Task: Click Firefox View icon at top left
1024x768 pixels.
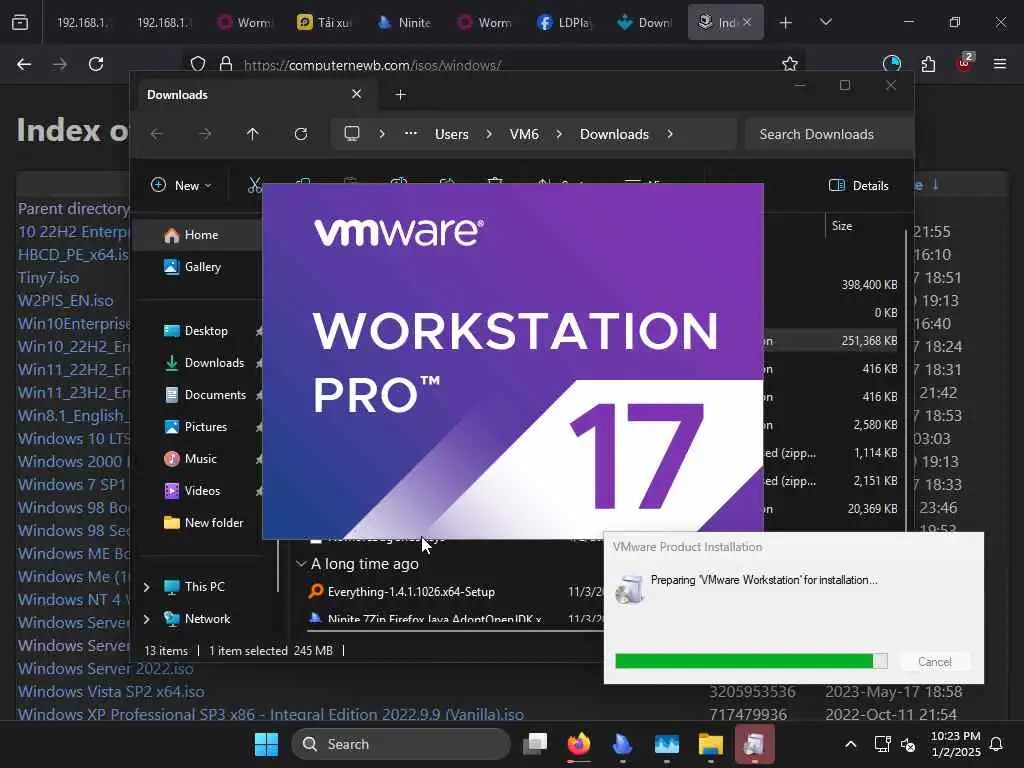Action: [x=20, y=22]
